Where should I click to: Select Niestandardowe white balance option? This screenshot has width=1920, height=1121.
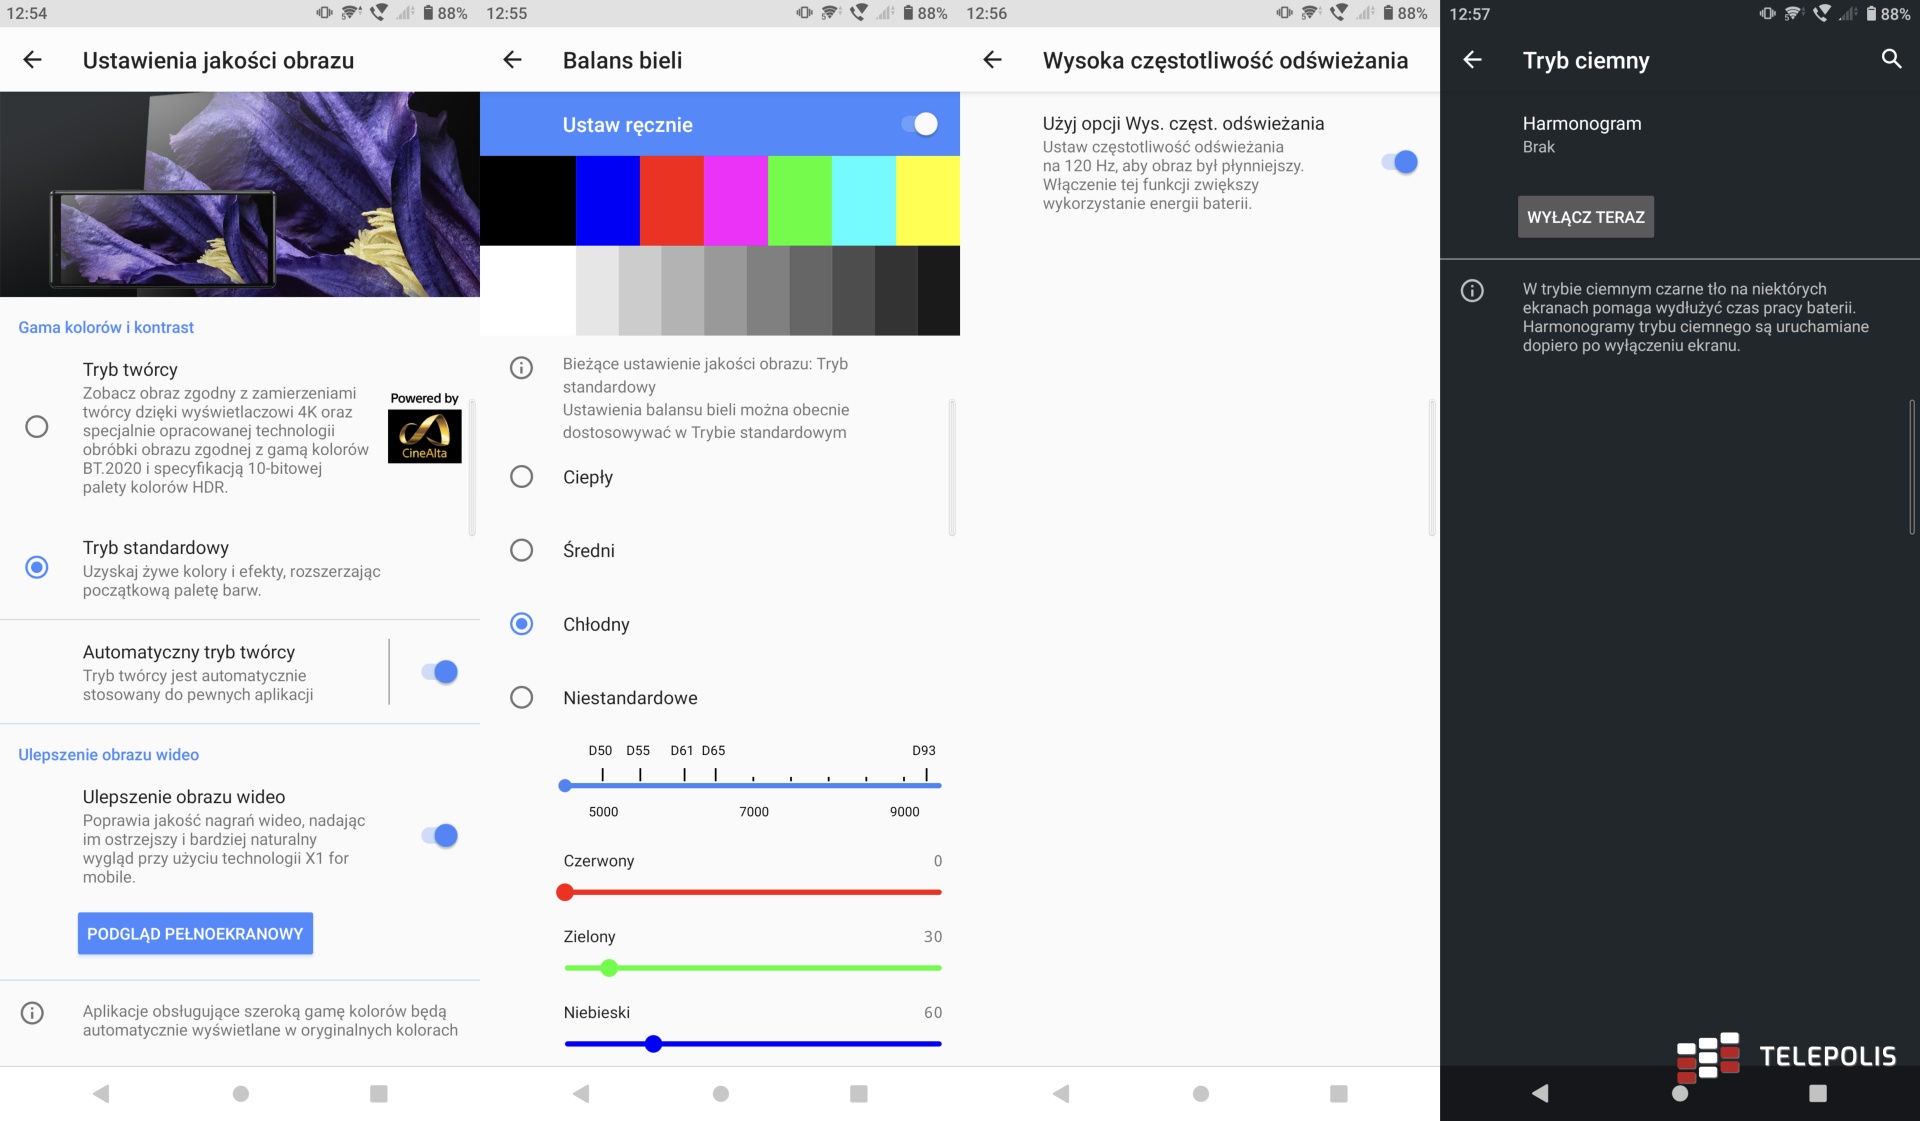(x=522, y=698)
